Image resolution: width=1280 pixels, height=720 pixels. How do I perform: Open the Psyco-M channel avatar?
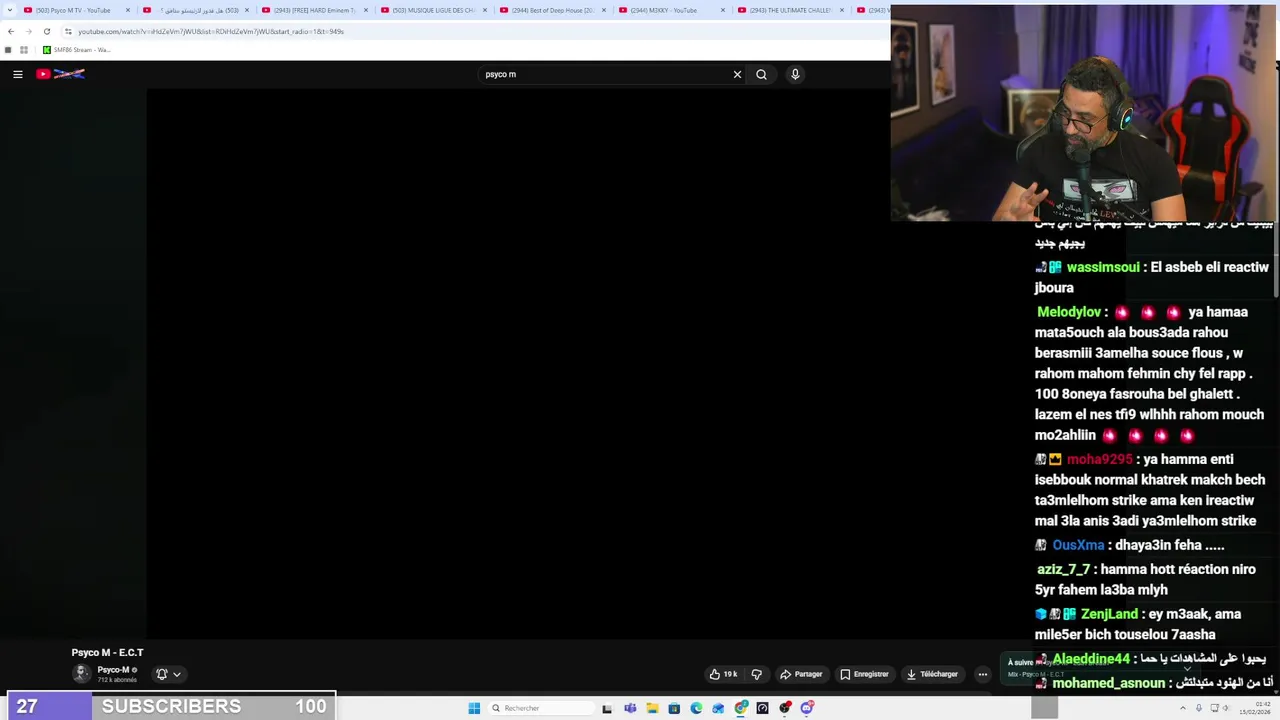(82, 673)
